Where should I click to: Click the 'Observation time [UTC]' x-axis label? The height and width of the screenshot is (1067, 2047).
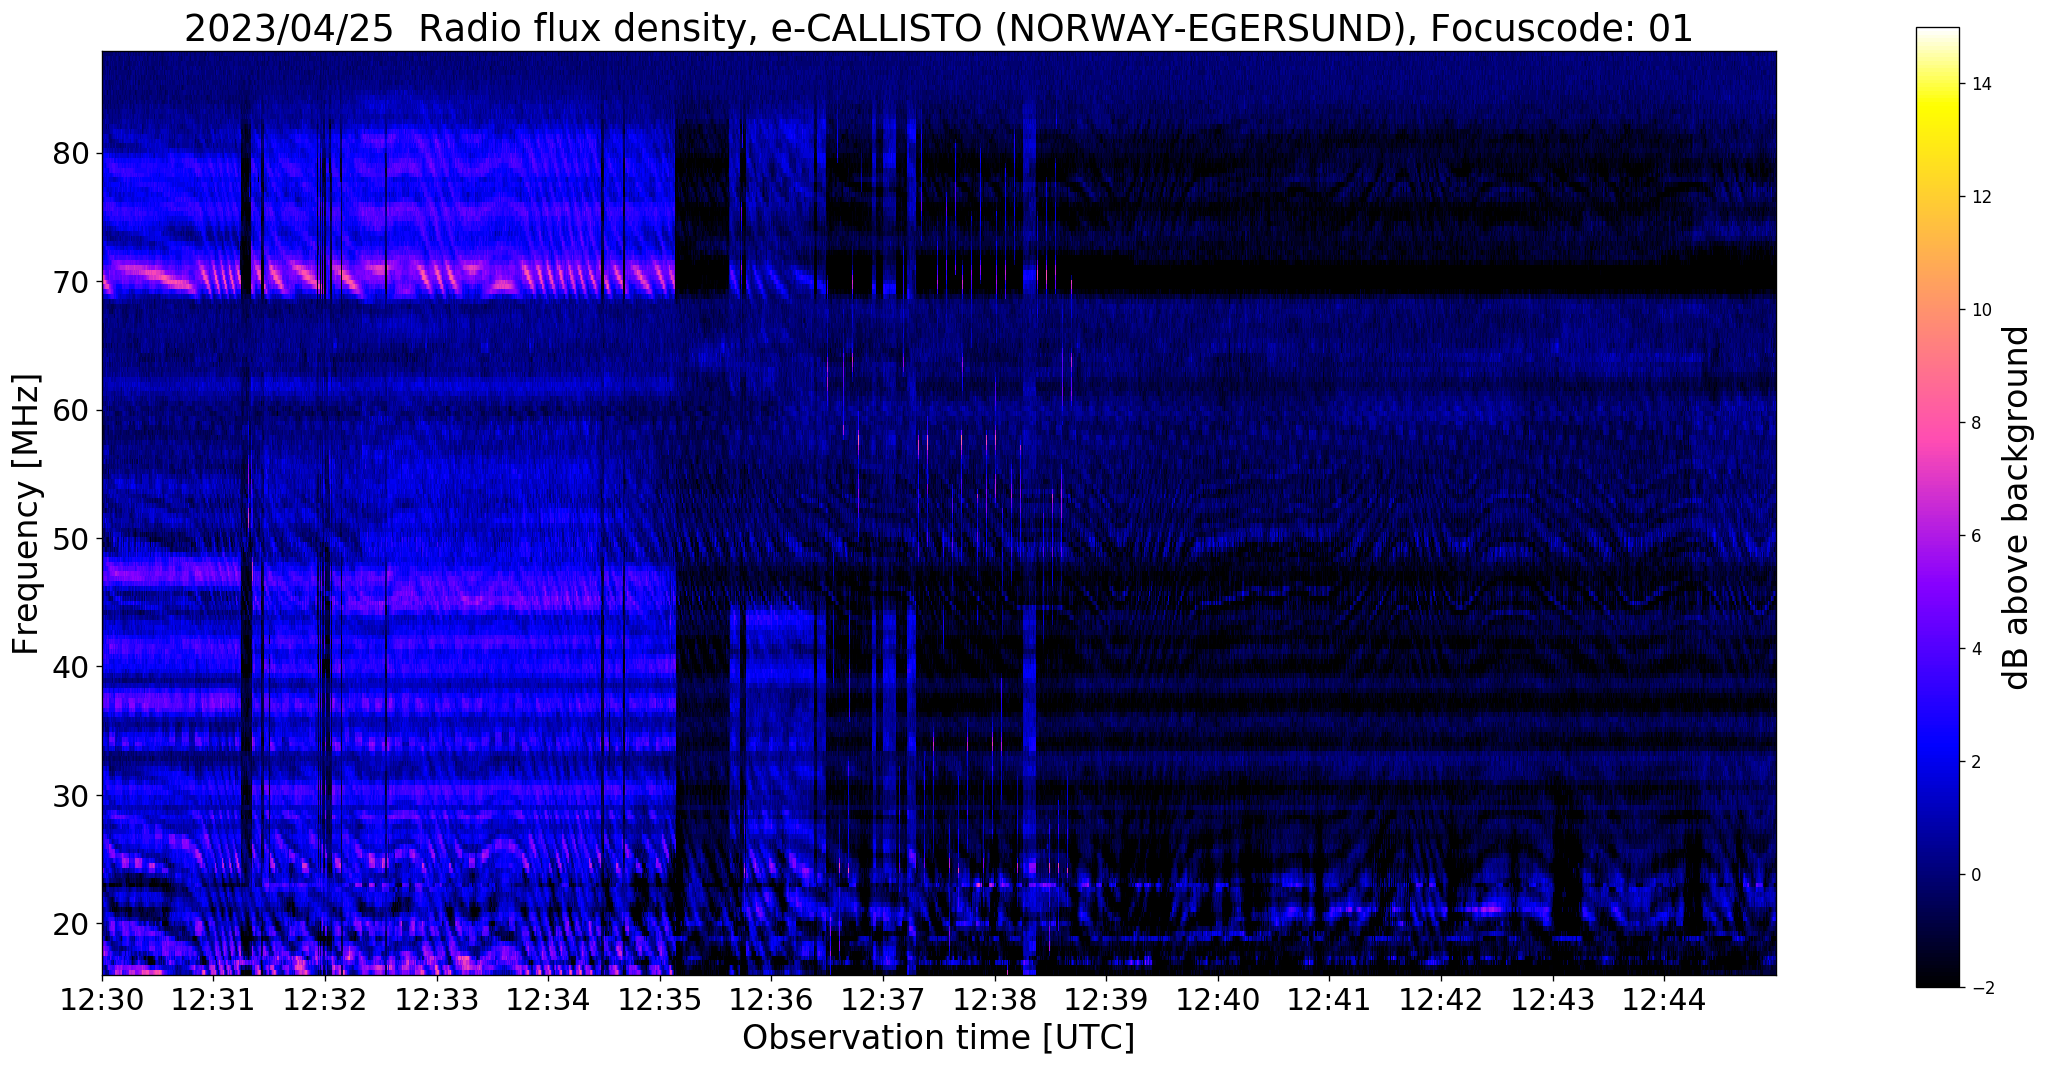pos(938,1038)
